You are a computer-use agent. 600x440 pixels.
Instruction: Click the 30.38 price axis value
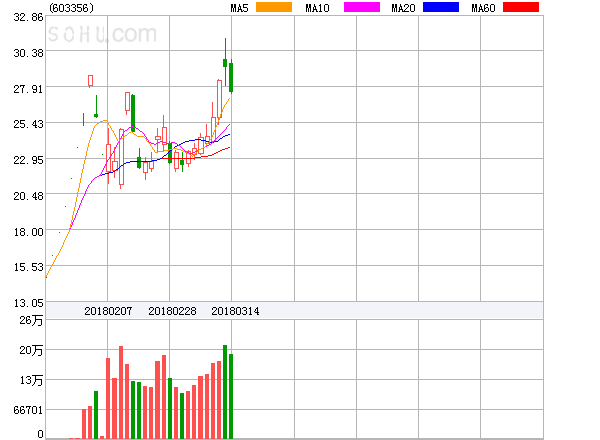click(28, 53)
